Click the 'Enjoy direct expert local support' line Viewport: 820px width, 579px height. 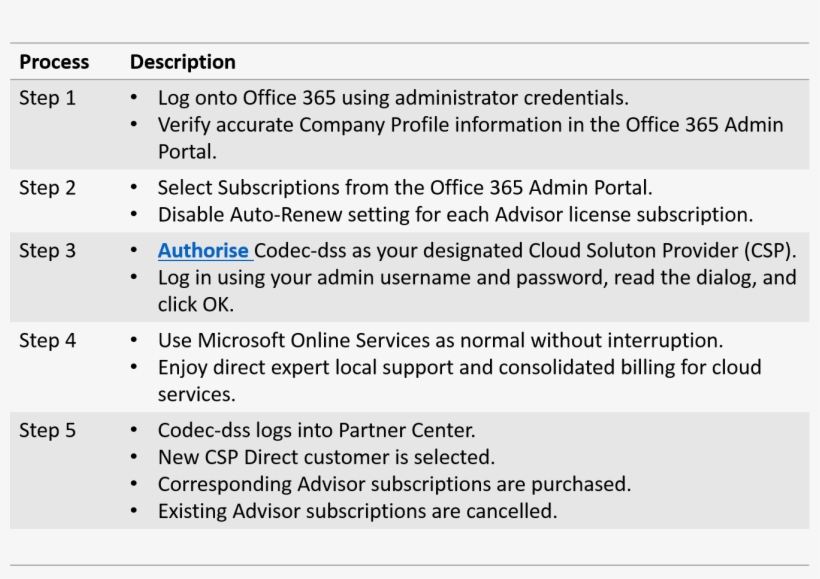tap(459, 367)
